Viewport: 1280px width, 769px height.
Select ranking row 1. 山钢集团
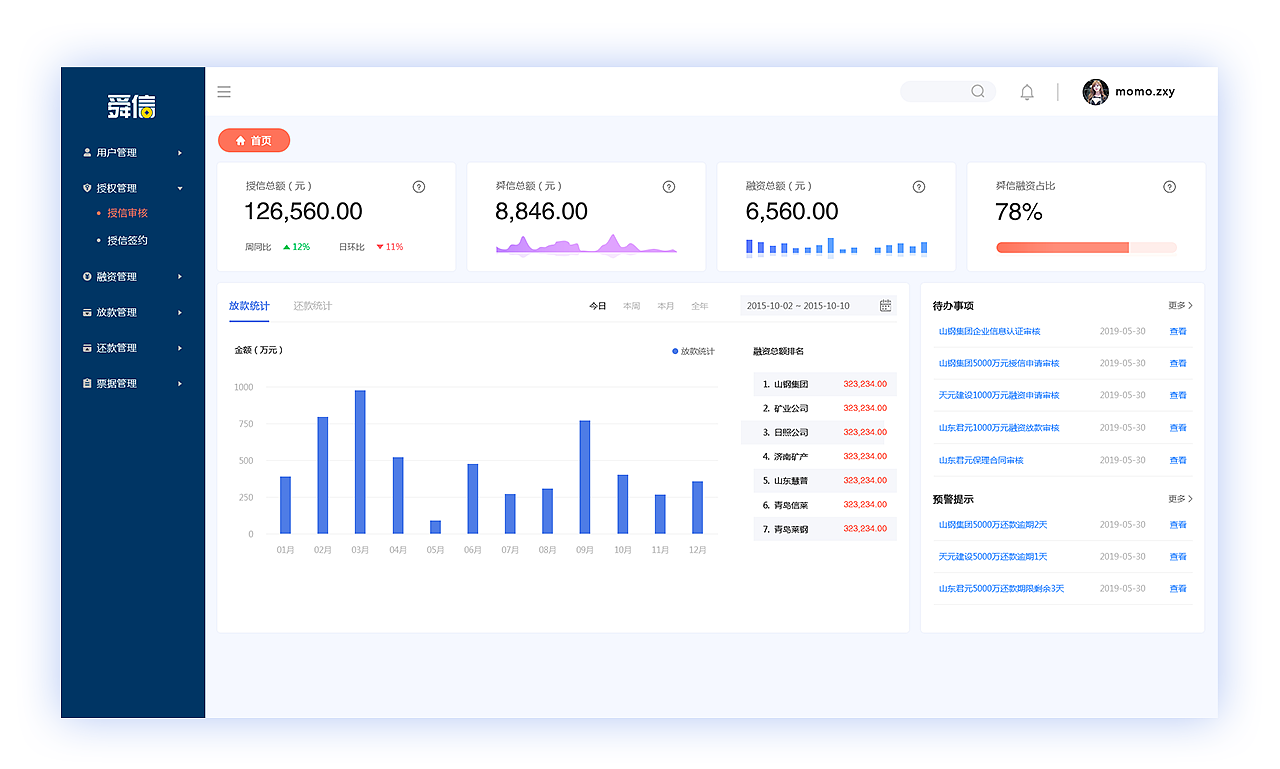[825, 384]
